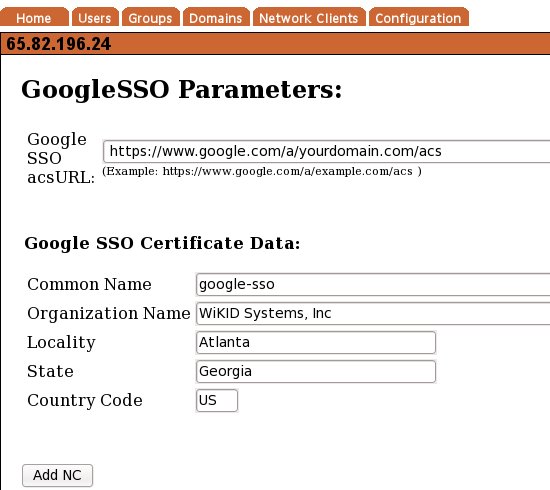550x490 pixels.
Task: Select the Network Clients tab
Action: pos(309,17)
